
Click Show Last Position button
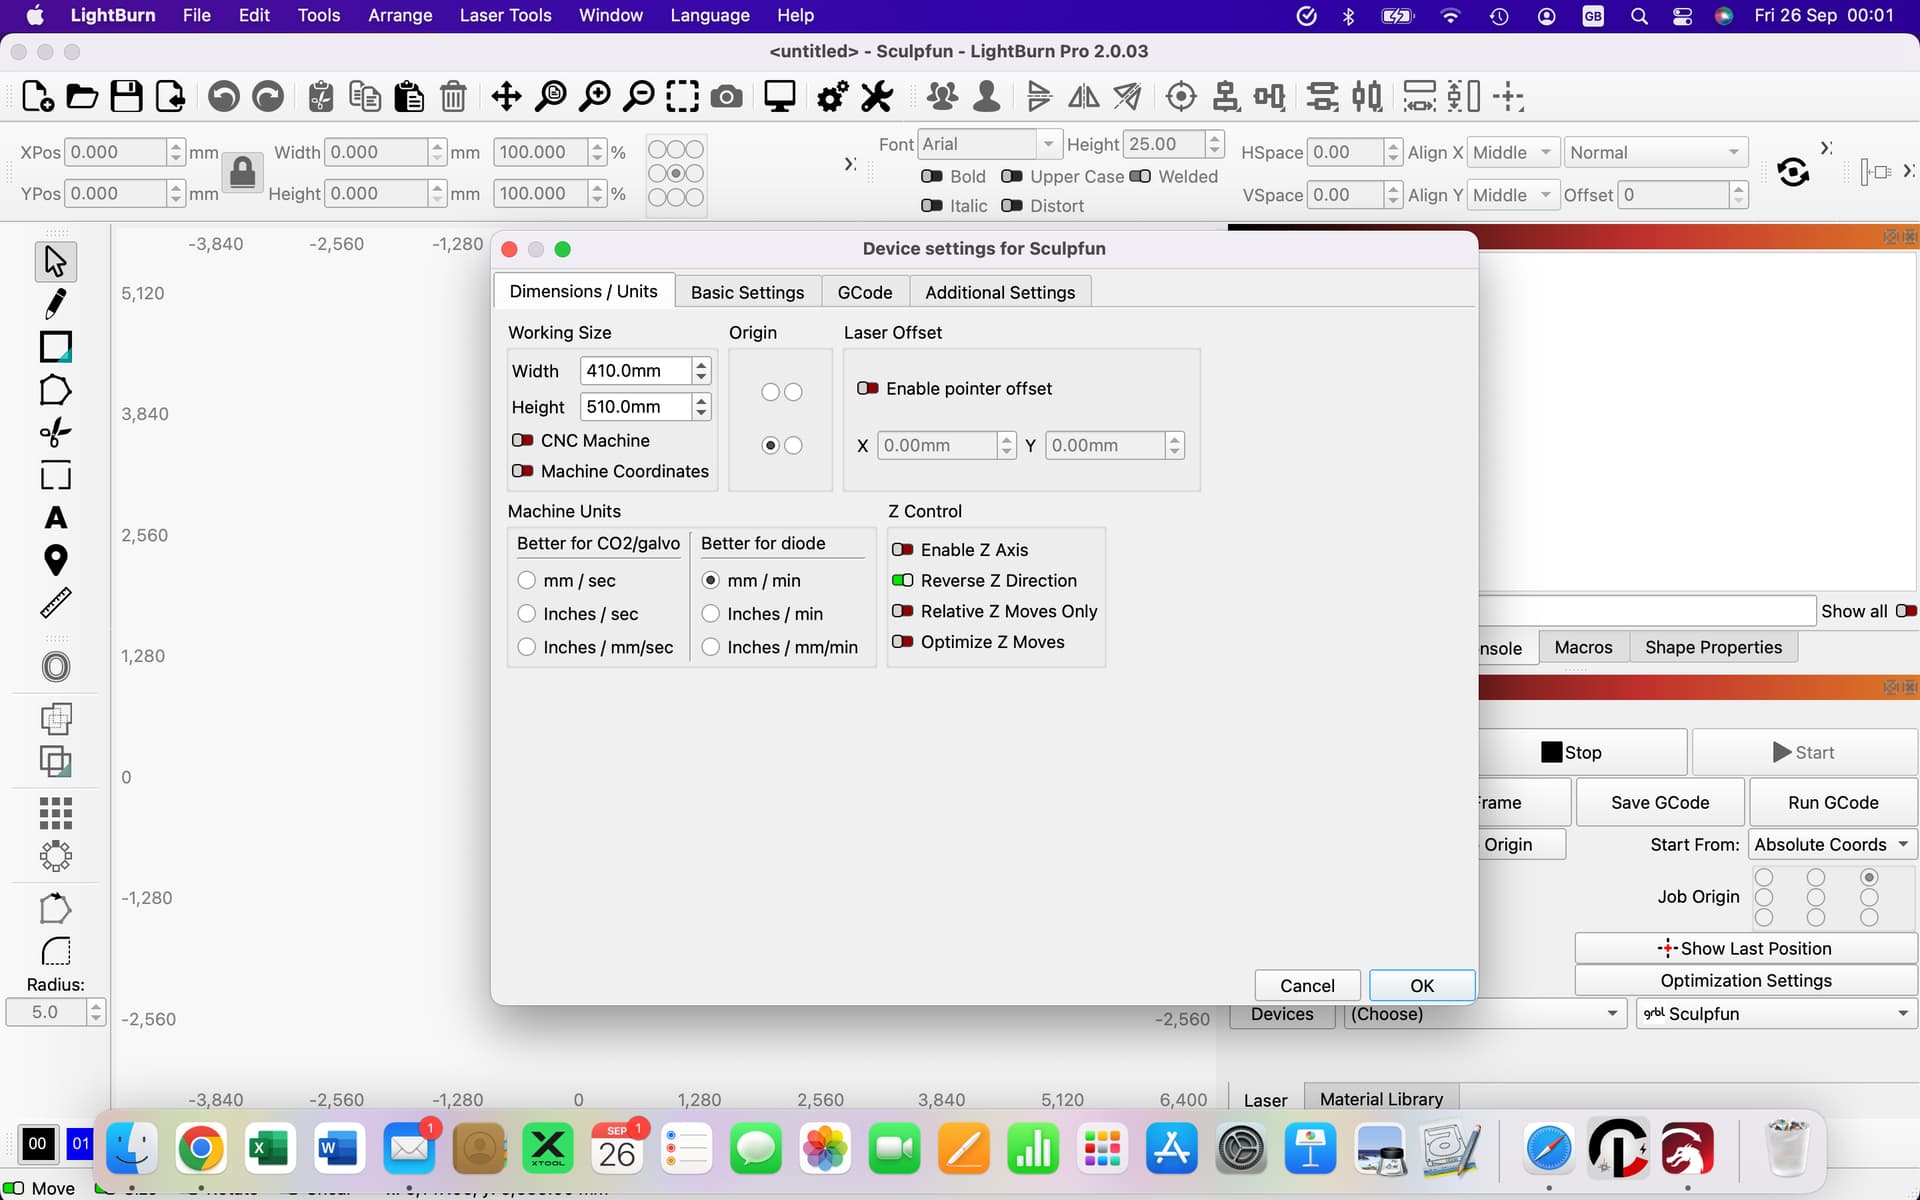[x=1746, y=948]
